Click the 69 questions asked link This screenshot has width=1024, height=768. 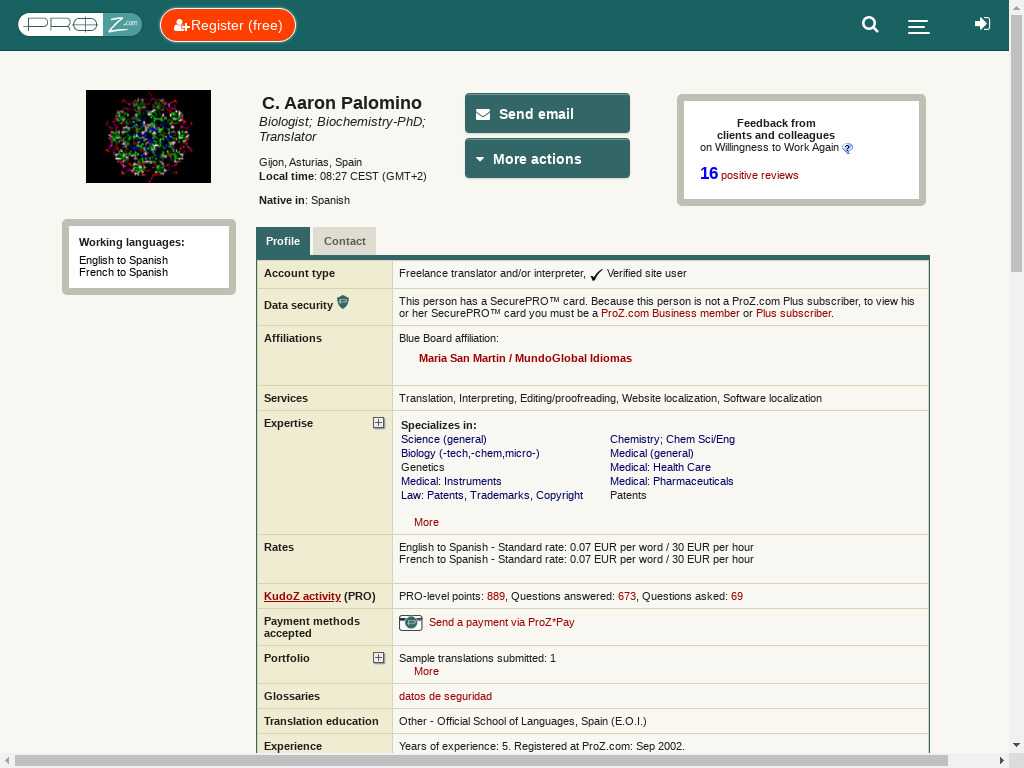tap(737, 596)
